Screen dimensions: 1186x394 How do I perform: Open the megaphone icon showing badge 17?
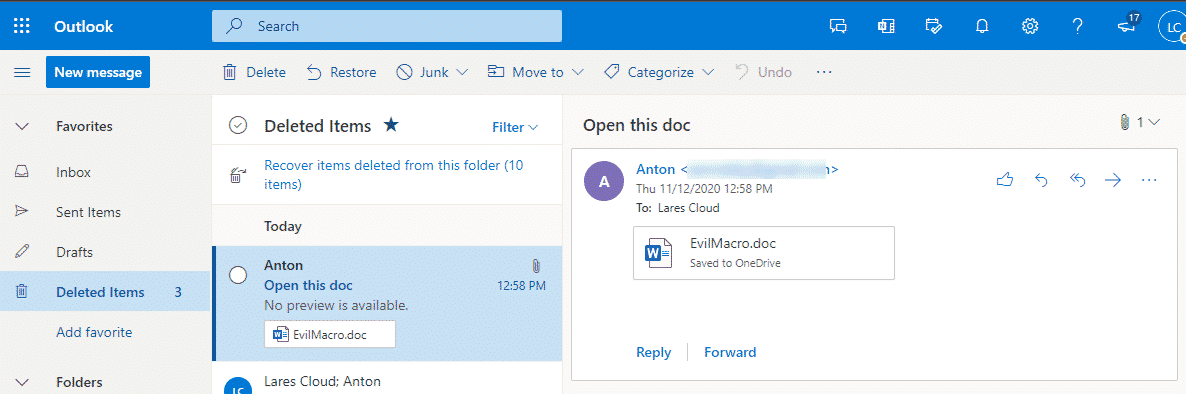(x=1127, y=25)
